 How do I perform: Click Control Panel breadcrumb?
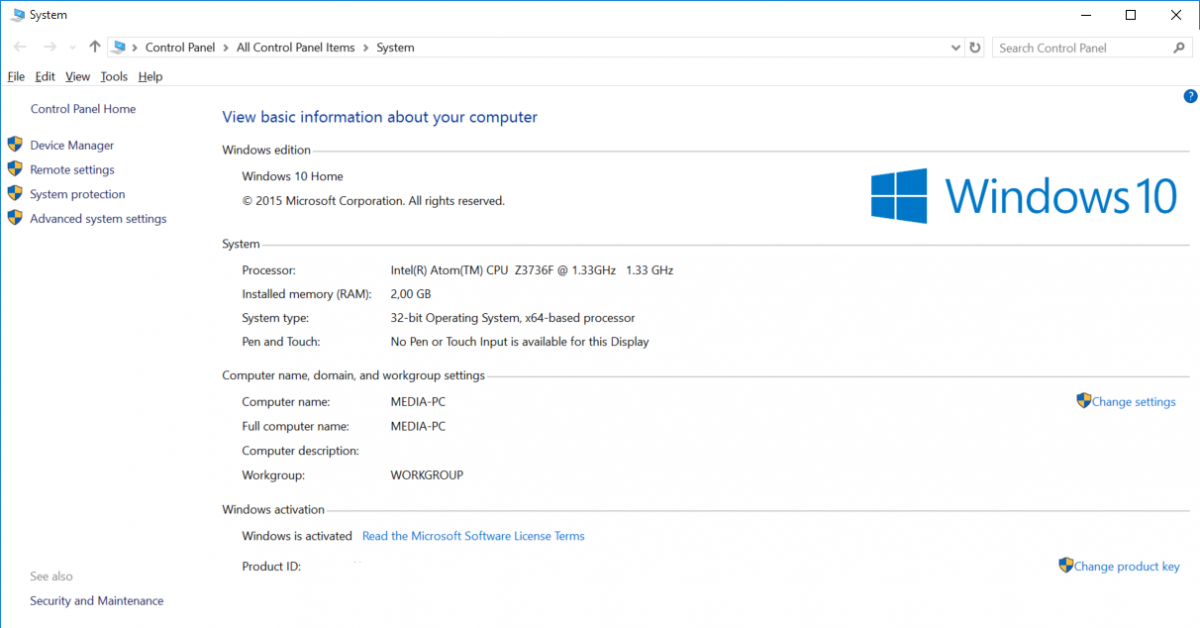(180, 47)
